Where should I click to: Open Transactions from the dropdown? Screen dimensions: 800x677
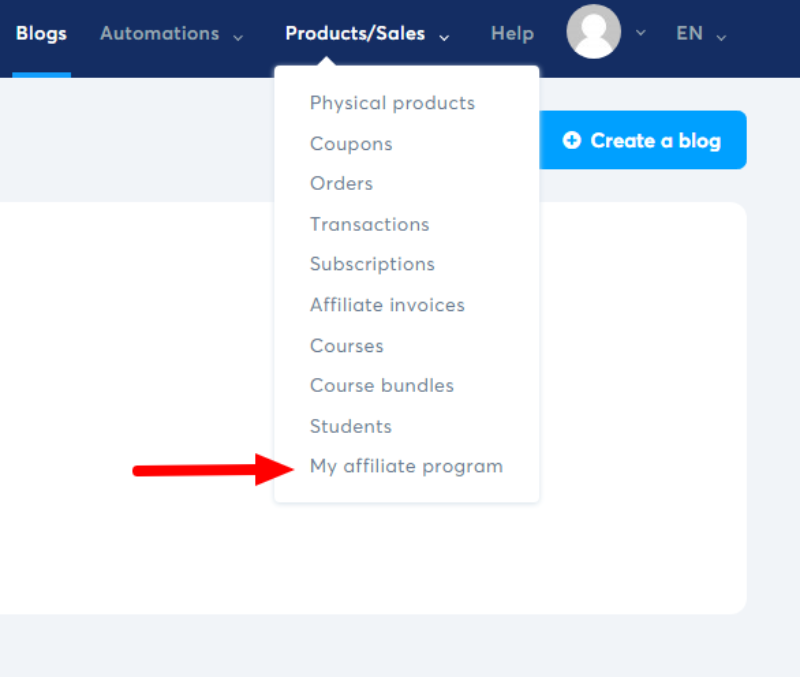[x=369, y=225]
